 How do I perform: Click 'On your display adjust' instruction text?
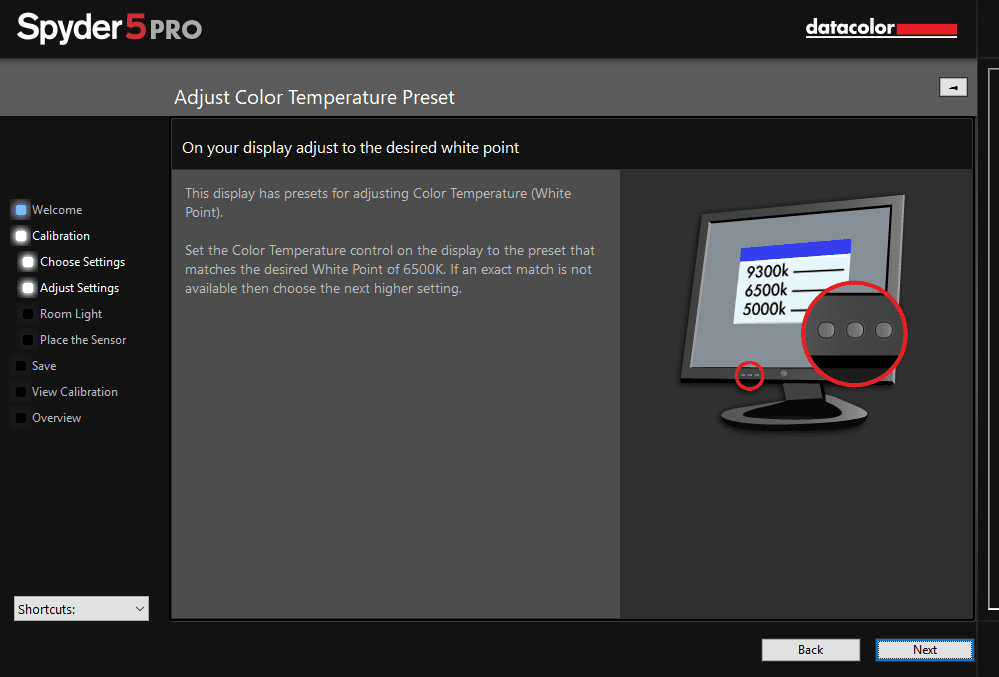click(350, 148)
